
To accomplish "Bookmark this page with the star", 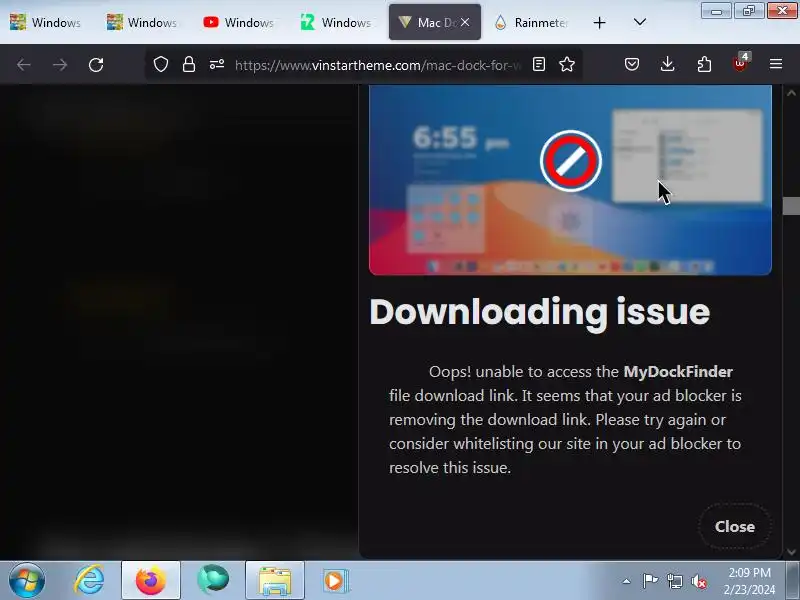I will 567,64.
